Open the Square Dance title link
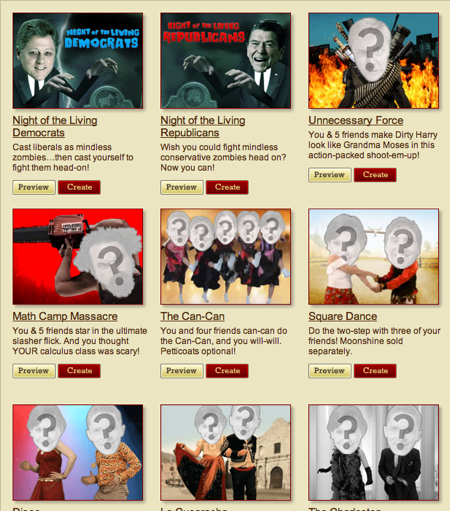Screen dimensions: 450x511 (343, 316)
